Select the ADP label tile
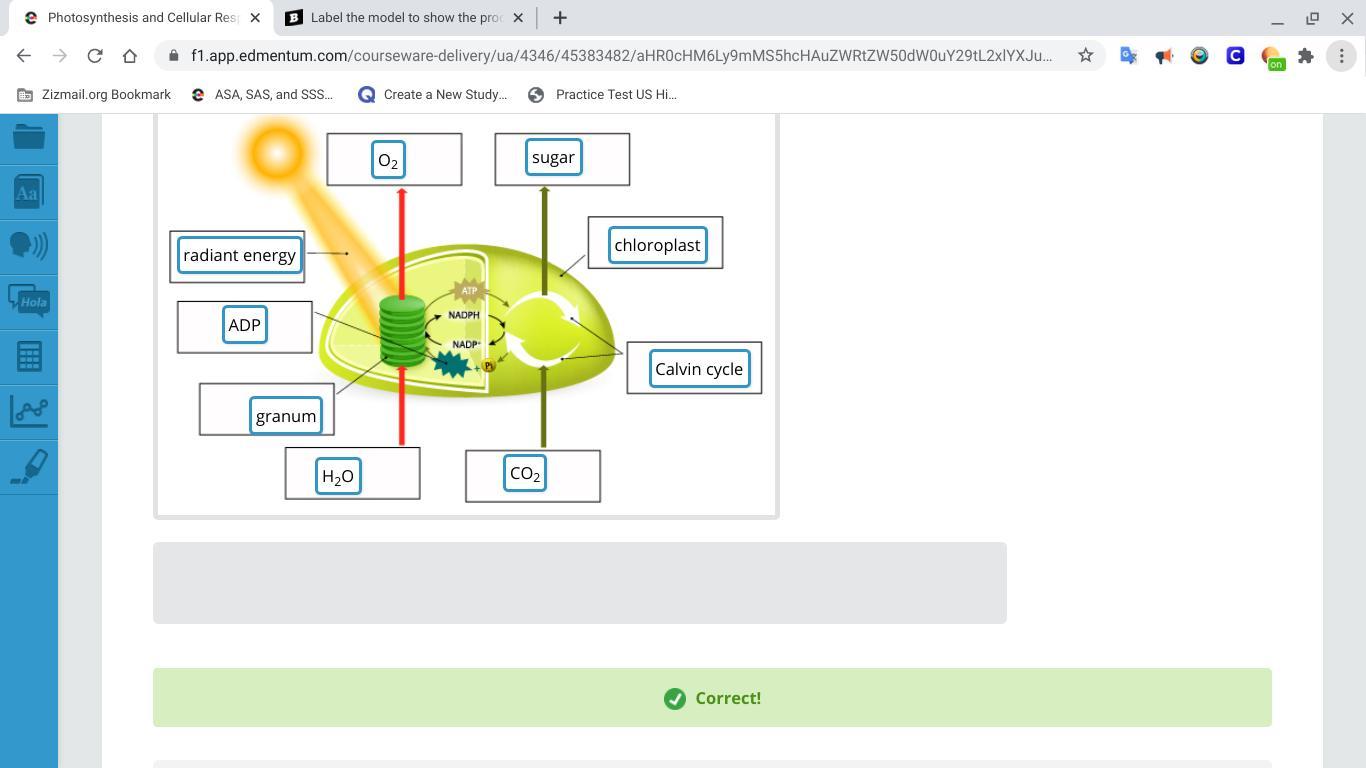Viewport: 1366px width, 768px height. pyautogui.click(x=244, y=325)
